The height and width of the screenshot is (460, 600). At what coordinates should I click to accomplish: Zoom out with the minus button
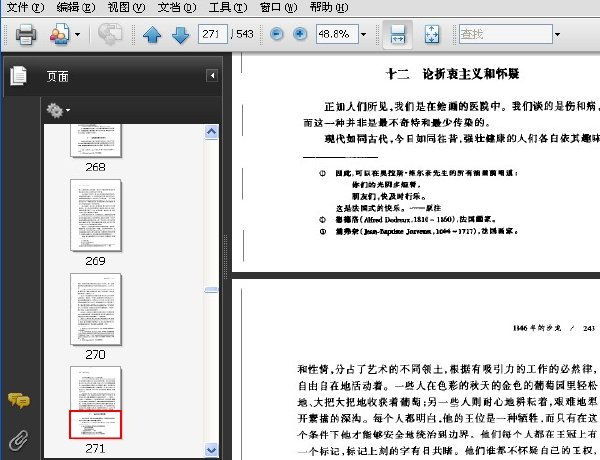click(x=276, y=34)
